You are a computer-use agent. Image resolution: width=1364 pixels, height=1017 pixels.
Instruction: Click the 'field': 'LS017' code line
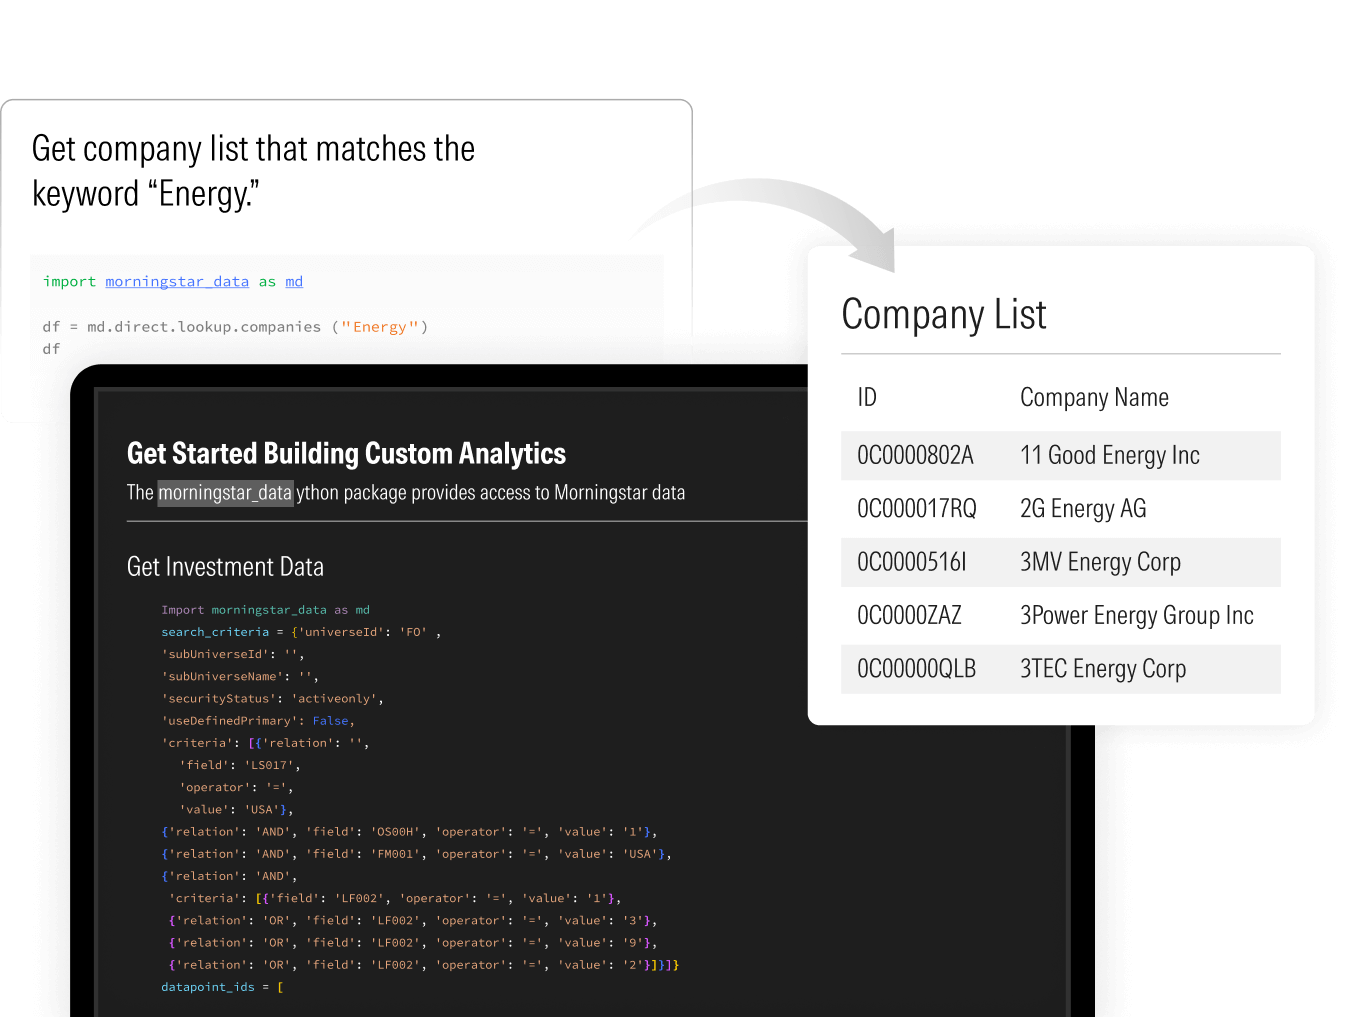[240, 765]
